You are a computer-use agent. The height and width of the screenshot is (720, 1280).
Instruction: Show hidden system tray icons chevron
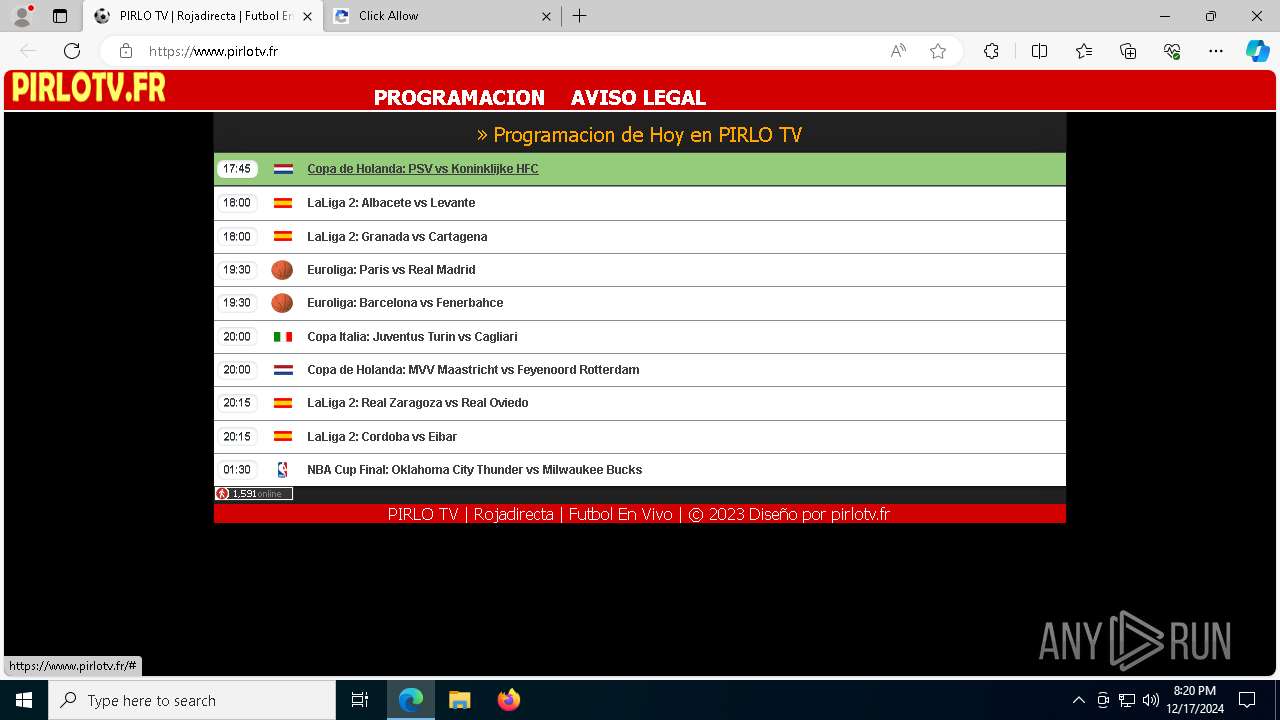click(1078, 700)
